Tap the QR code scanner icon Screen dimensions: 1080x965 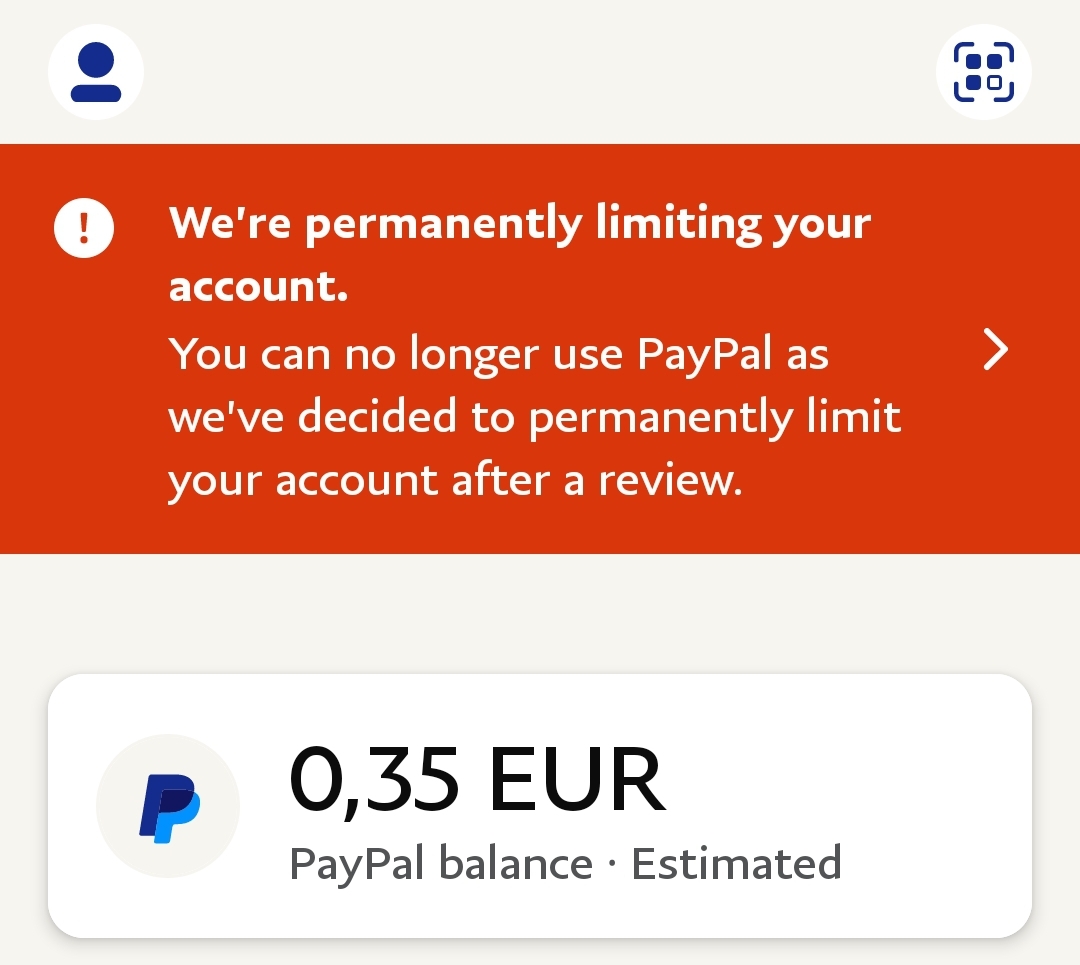pos(984,72)
